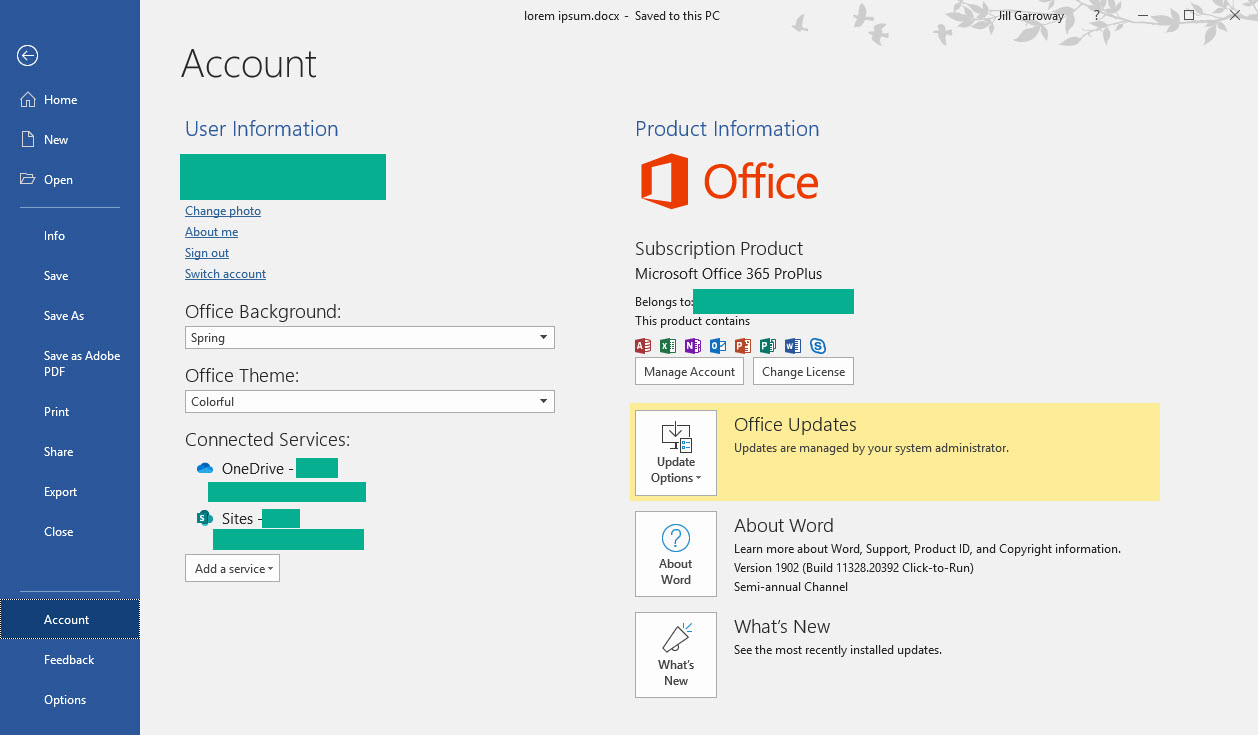1258x735 pixels.
Task: Select the Account tab in sidebar
Action: (70, 620)
